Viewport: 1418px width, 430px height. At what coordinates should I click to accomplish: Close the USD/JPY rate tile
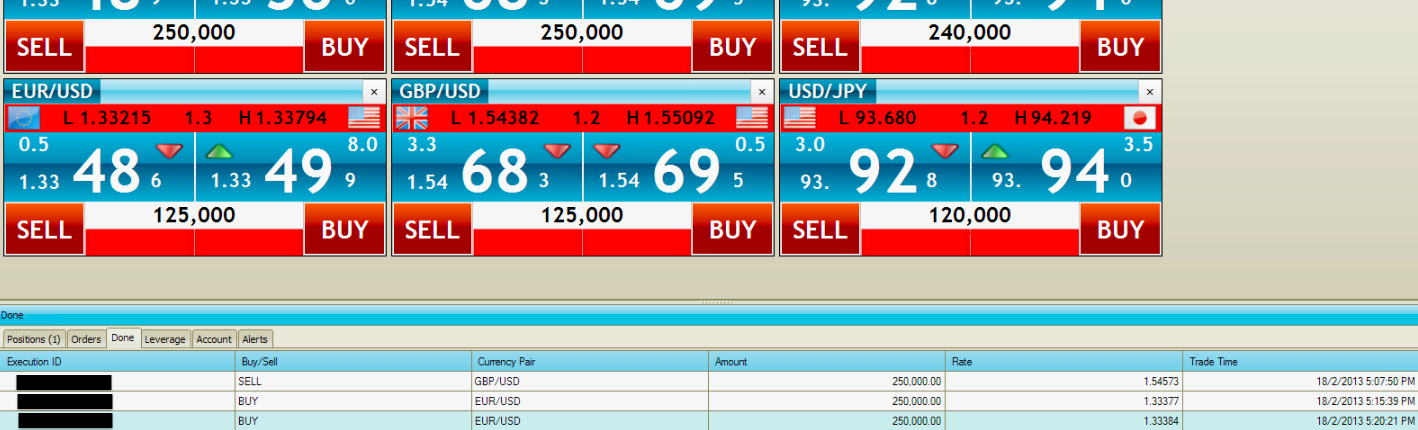click(1150, 92)
